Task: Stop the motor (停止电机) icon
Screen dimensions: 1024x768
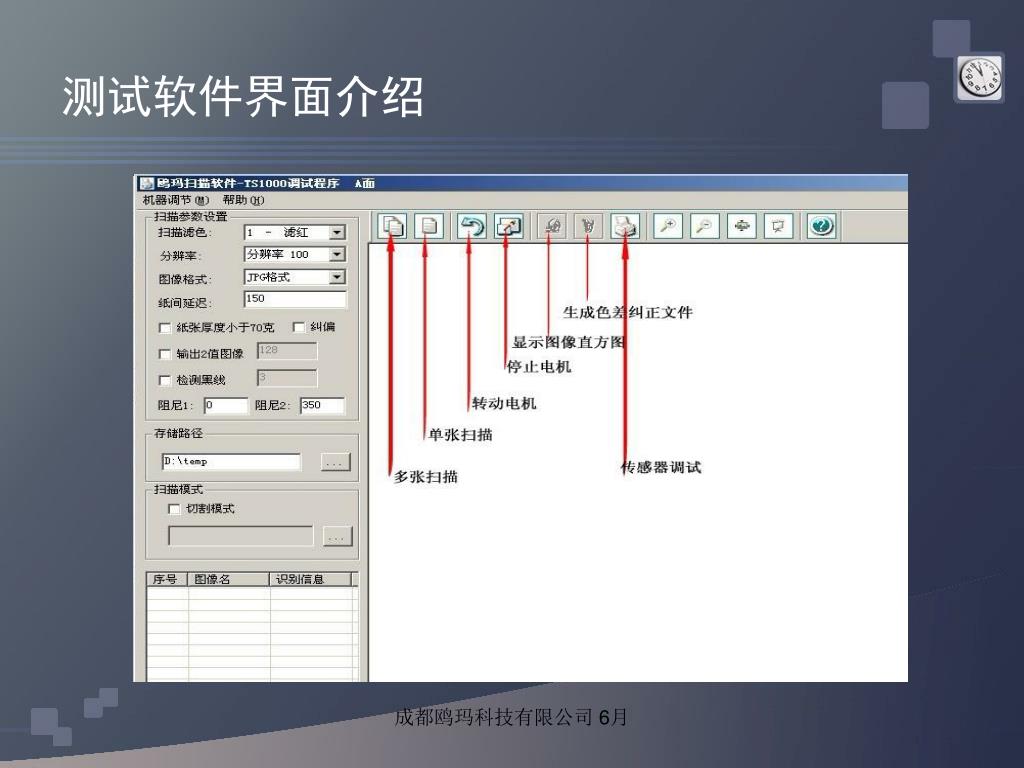Action: 508,227
